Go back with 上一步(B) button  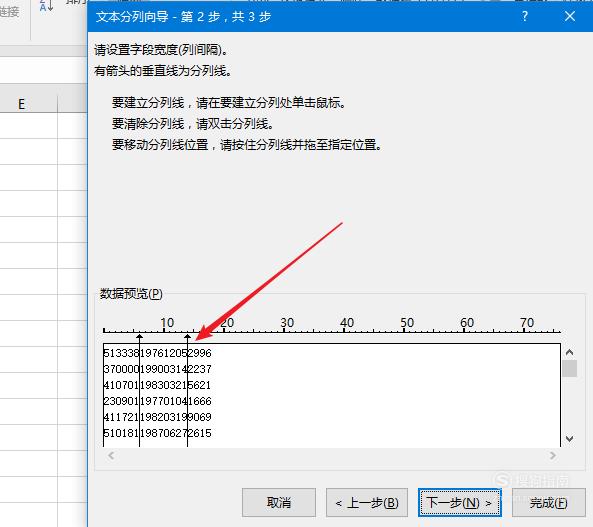367,502
